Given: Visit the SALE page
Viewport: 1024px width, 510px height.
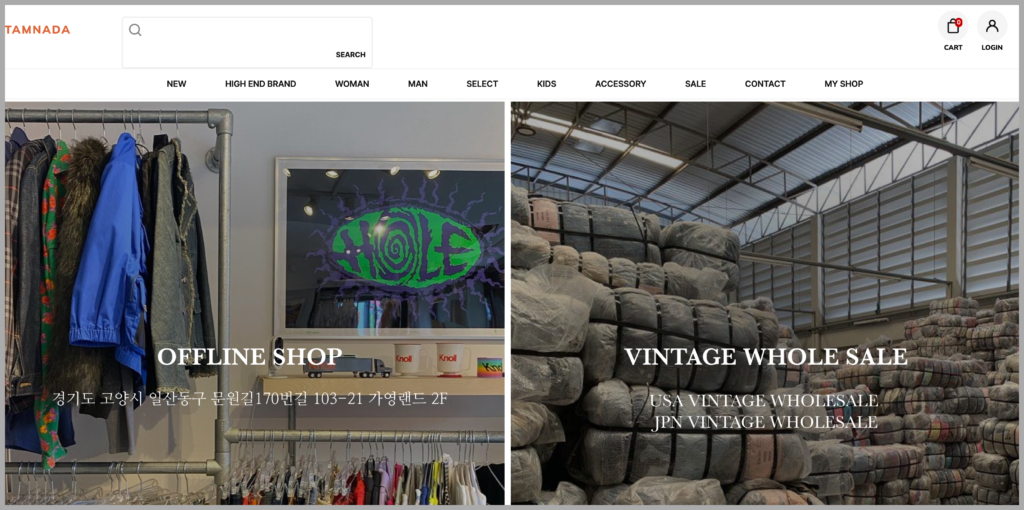Looking at the screenshot, I should pyautogui.click(x=696, y=84).
